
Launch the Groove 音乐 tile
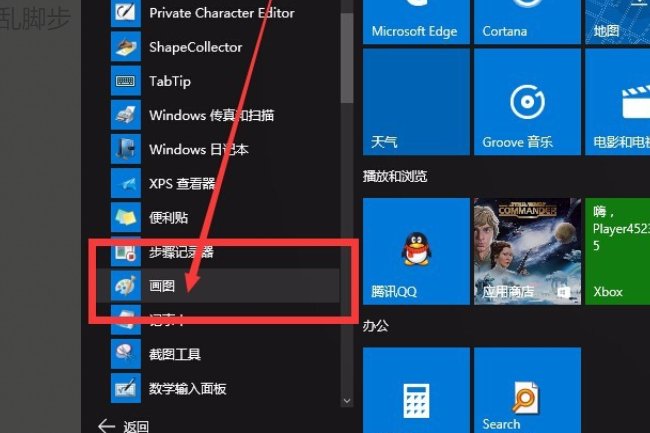pos(526,103)
